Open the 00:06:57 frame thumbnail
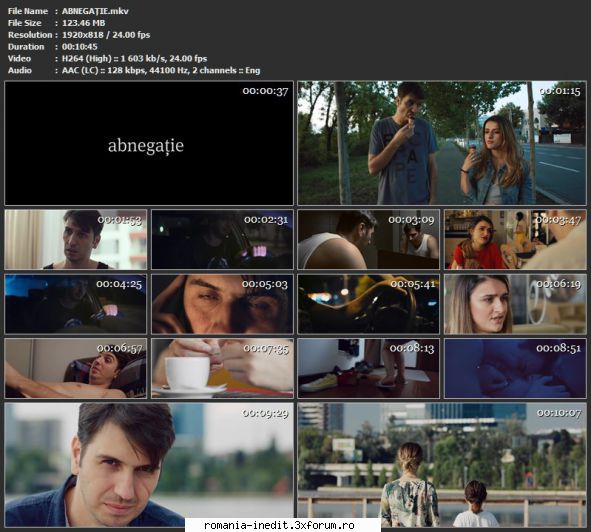Image resolution: width=591 pixels, height=532 pixels. click(x=76, y=368)
